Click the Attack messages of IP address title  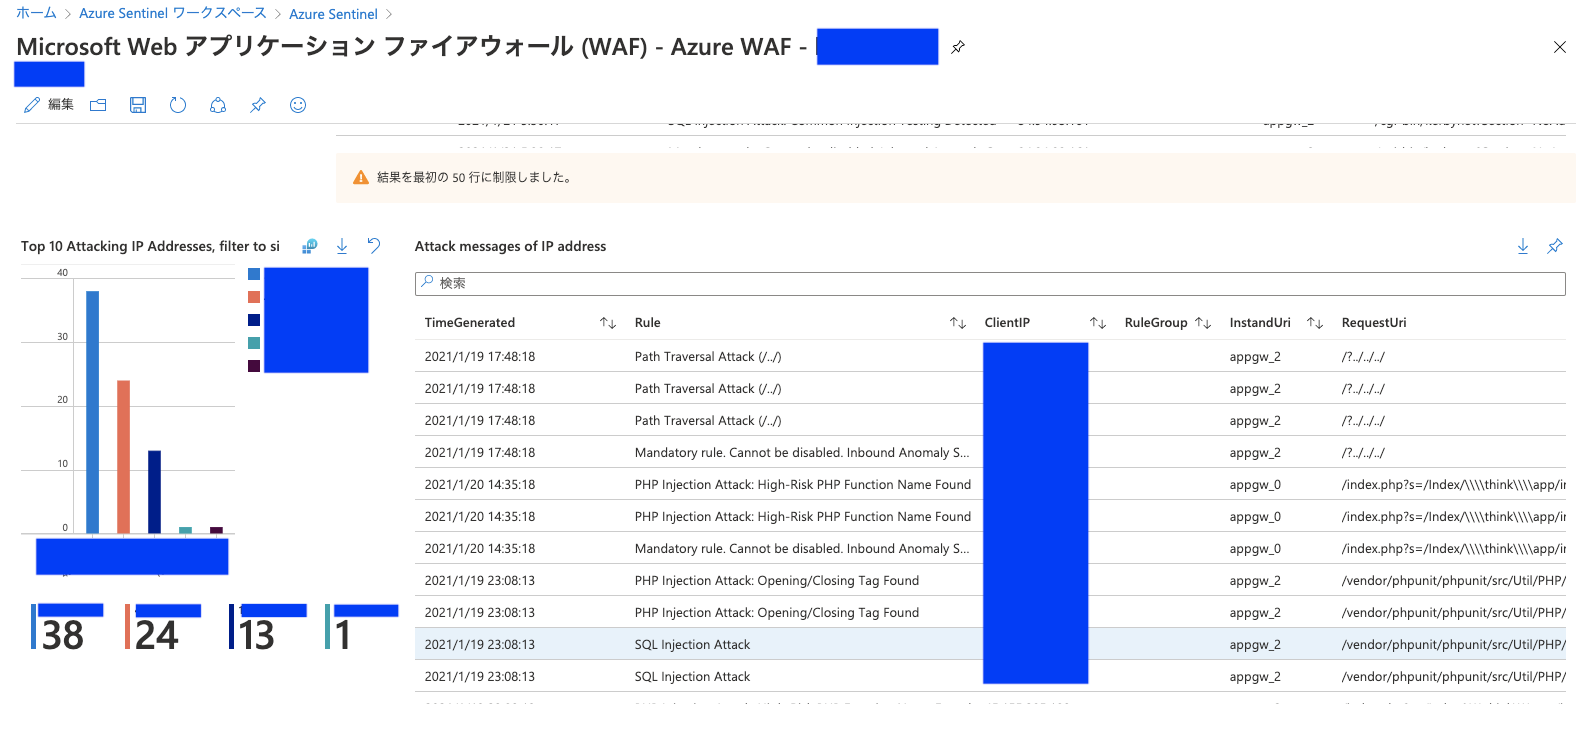click(x=510, y=246)
